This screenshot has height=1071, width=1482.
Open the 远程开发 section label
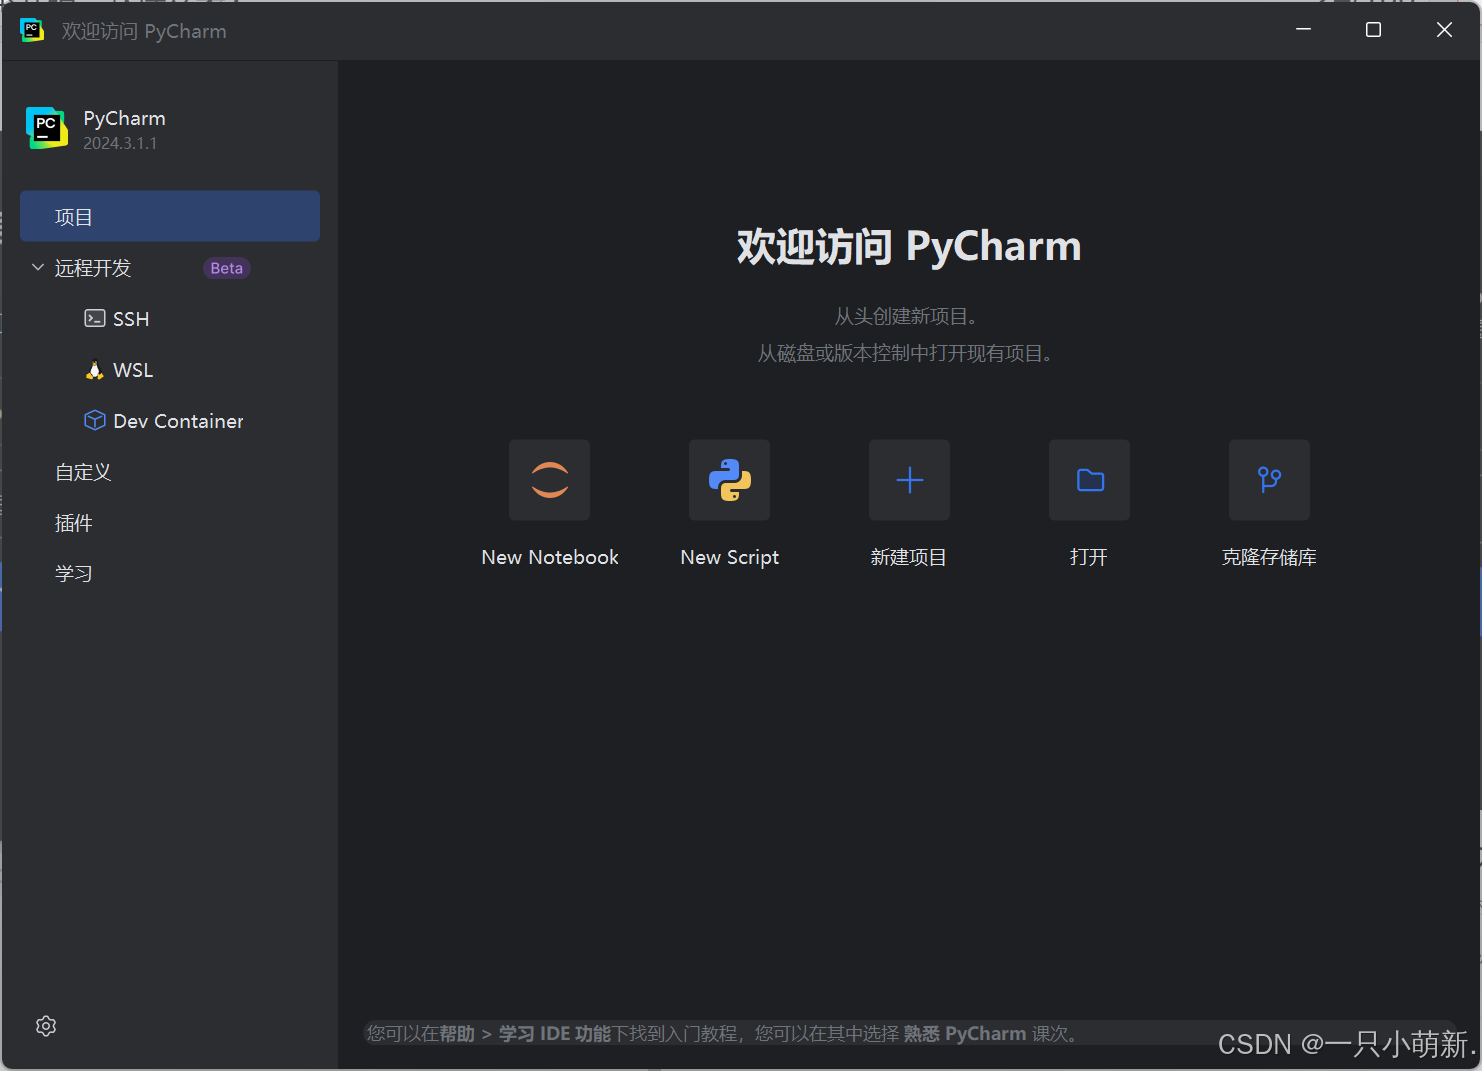(x=93, y=268)
